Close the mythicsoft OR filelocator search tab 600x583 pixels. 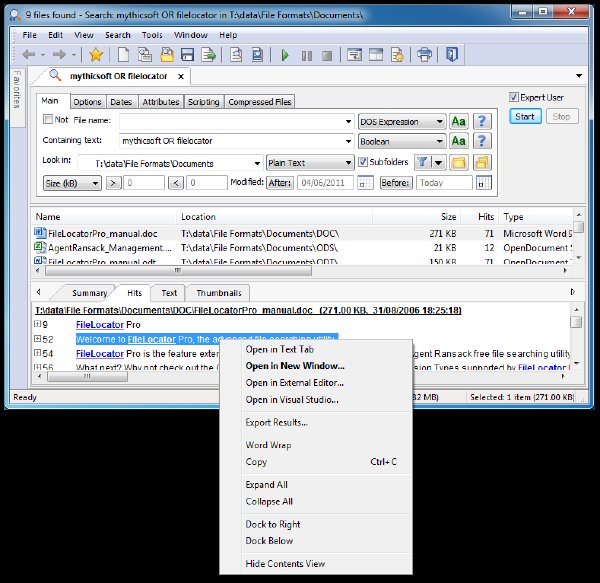pos(181,77)
